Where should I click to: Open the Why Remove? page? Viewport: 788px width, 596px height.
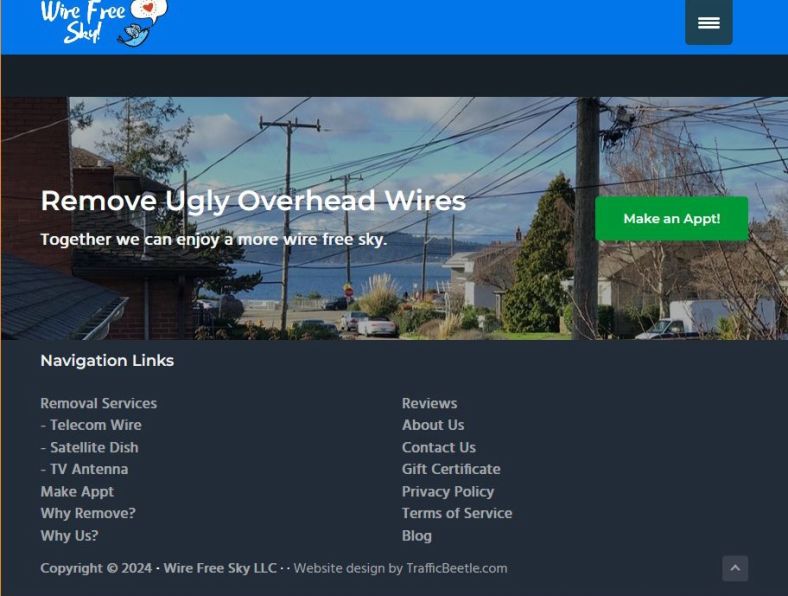click(88, 513)
